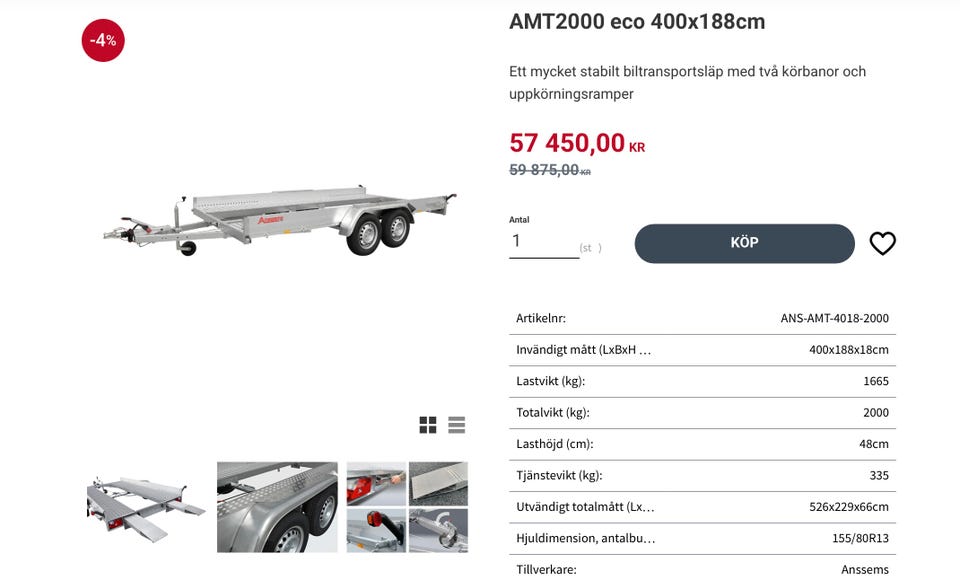960x580 pixels.
Task: Expand truncated Hjuldimension label
Action: click(586, 538)
